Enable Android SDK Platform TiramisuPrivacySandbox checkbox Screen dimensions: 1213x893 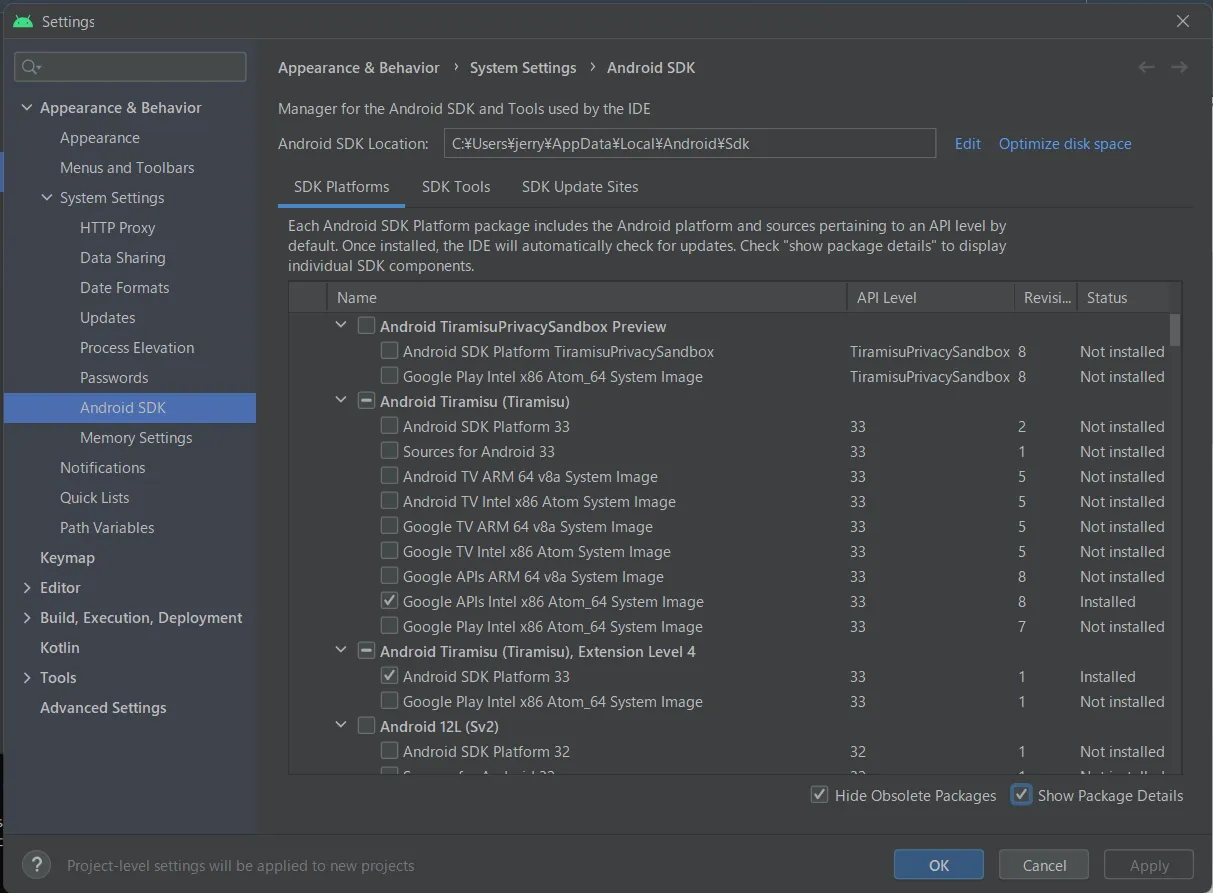(389, 351)
